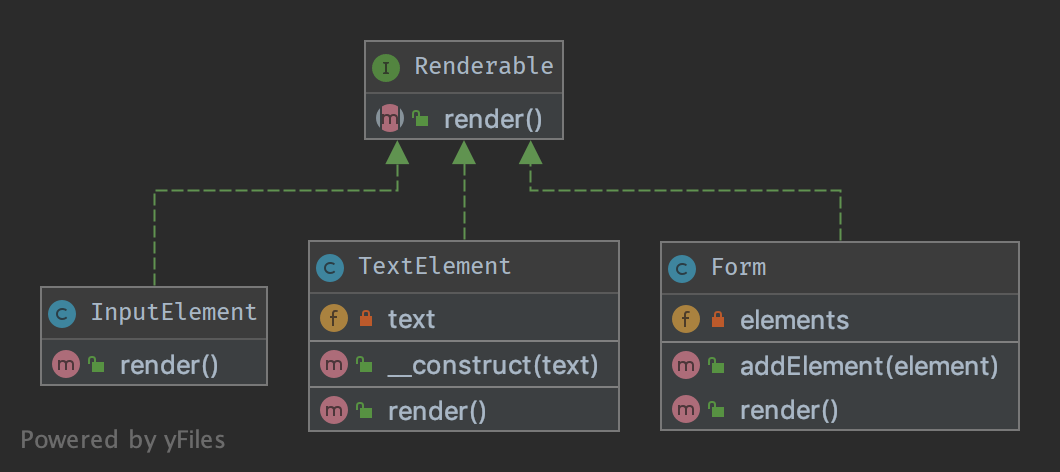Click the InputElement class icon

coord(62,313)
